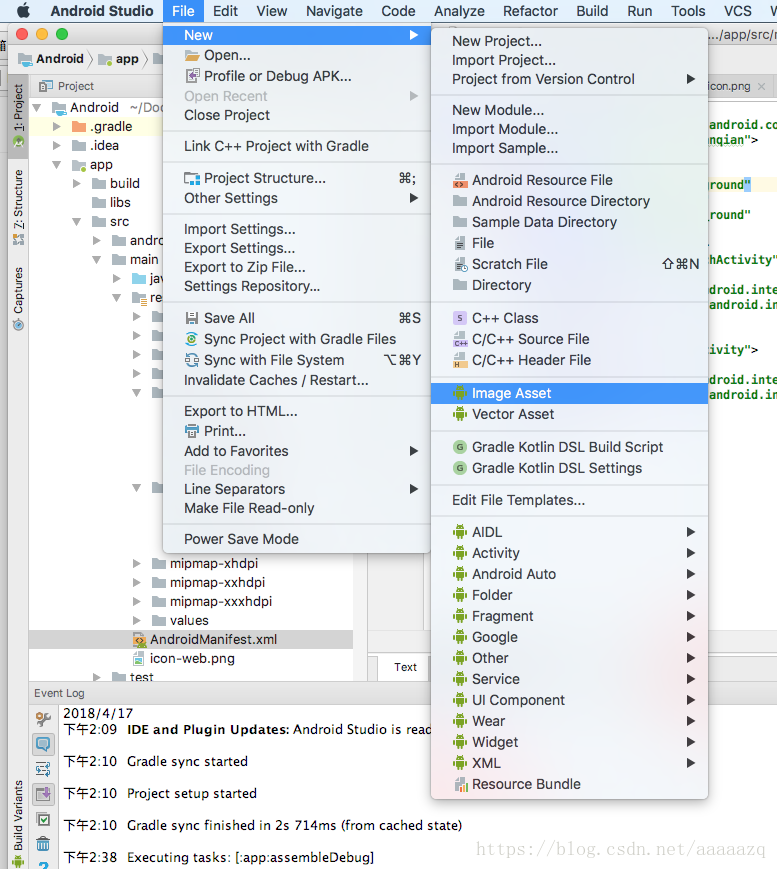777x869 pixels.
Task: Expand Line Separators submenu
Action: [x=413, y=489]
